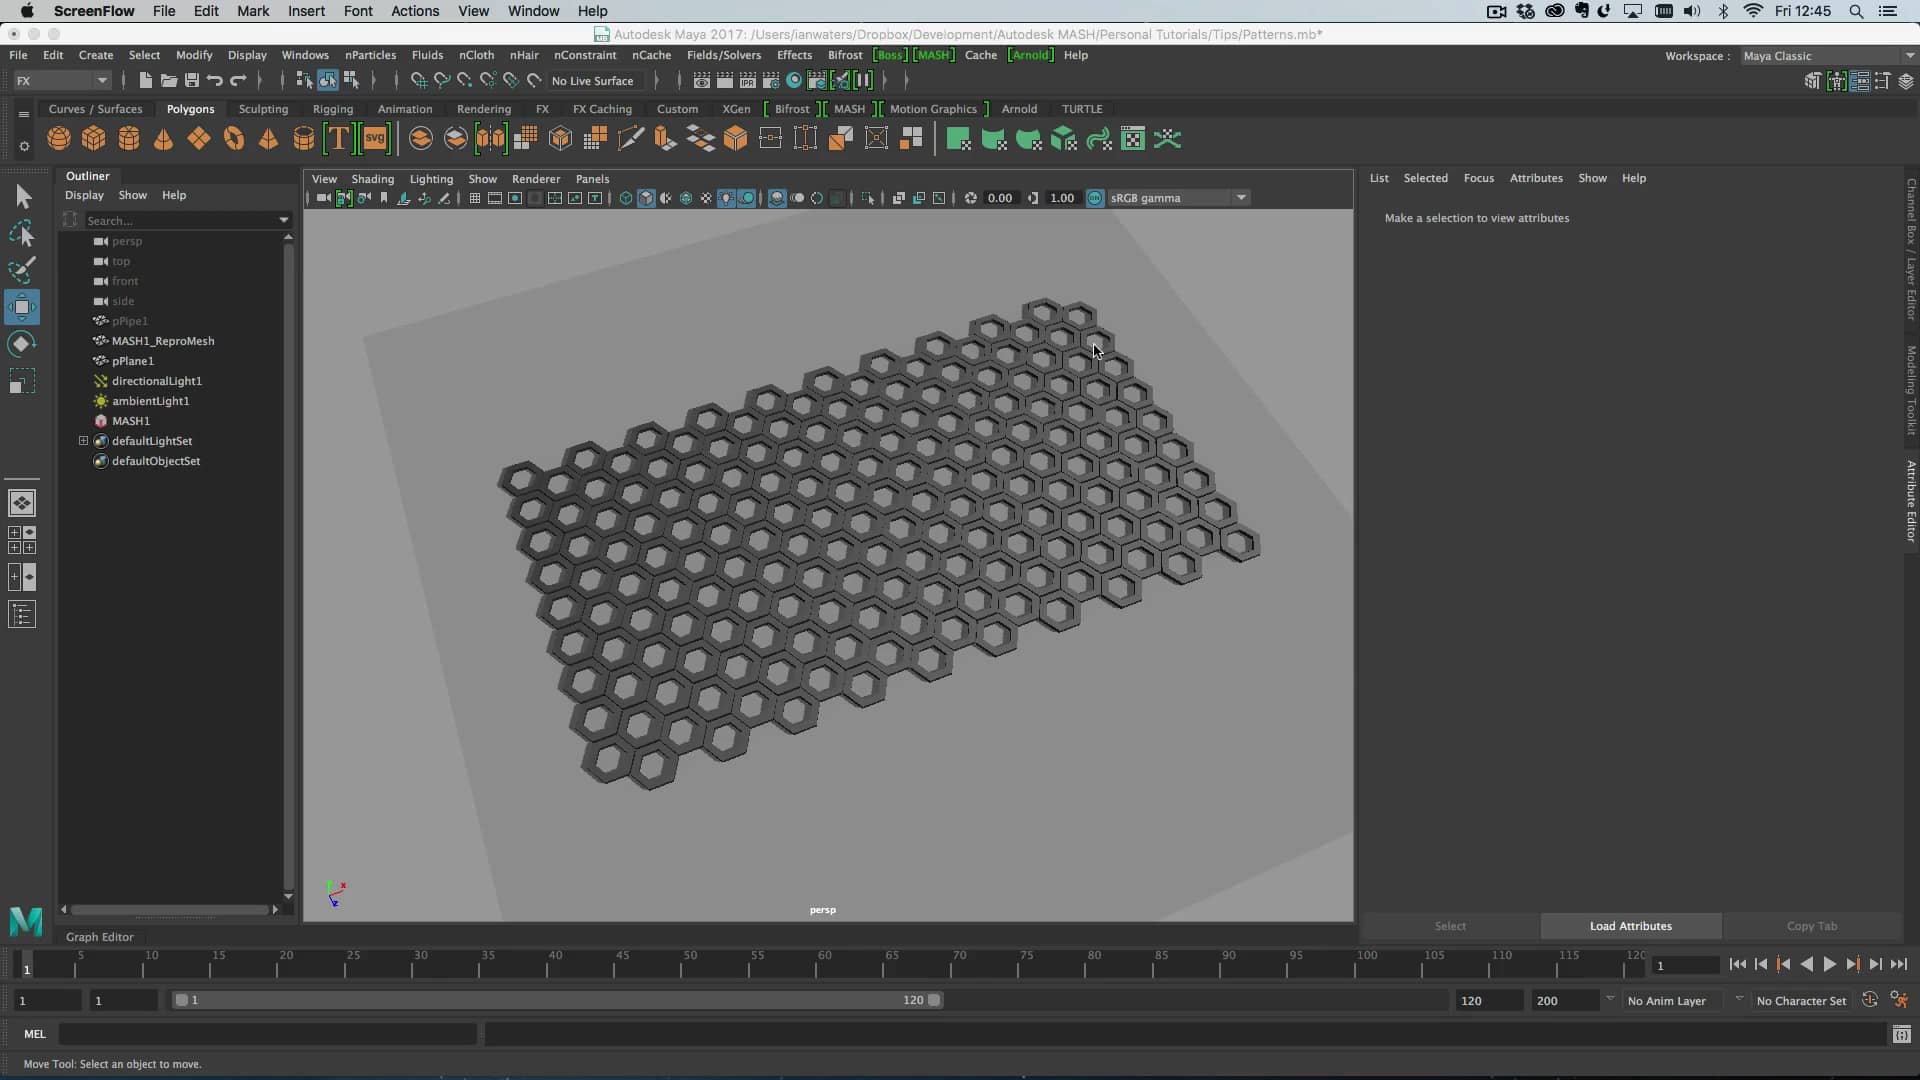Select the Paint Selection tool
Image resolution: width=1920 pixels, height=1080 pixels.
(22, 270)
